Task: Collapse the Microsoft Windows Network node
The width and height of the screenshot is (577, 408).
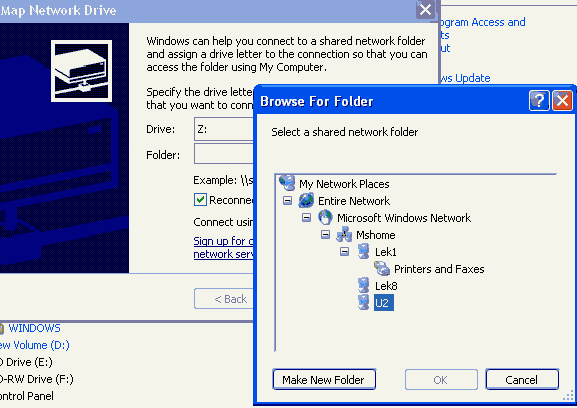Action: tap(306, 217)
